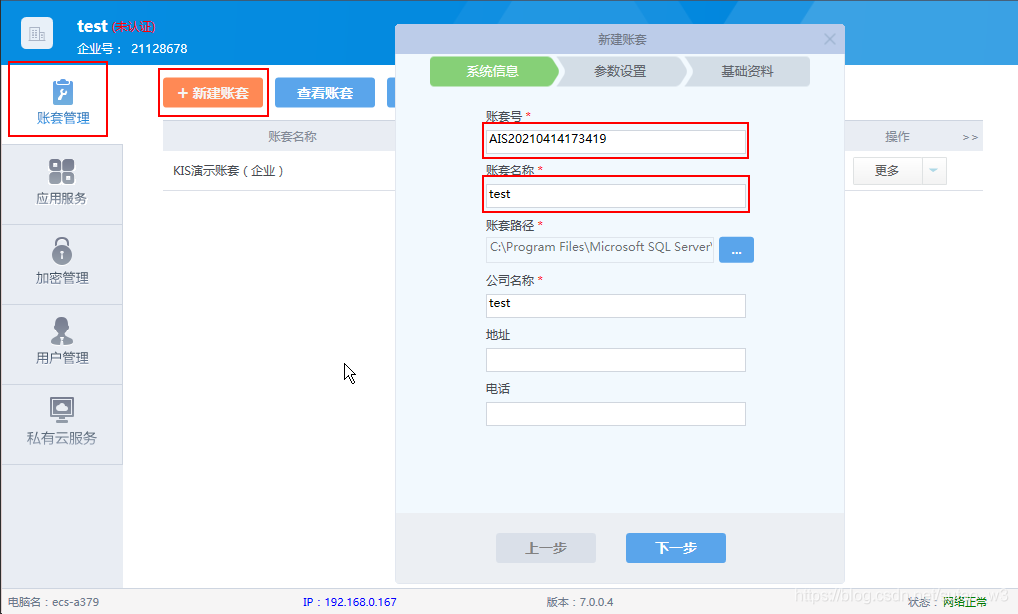Click the 企业号 21128678 text
This screenshot has width=1018, height=614.
pyautogui.click(x=132, y=49)
